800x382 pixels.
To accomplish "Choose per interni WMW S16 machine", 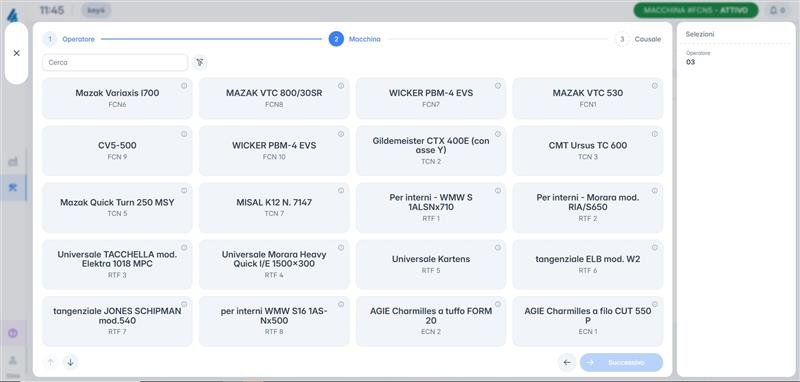I will pos(274,321).
